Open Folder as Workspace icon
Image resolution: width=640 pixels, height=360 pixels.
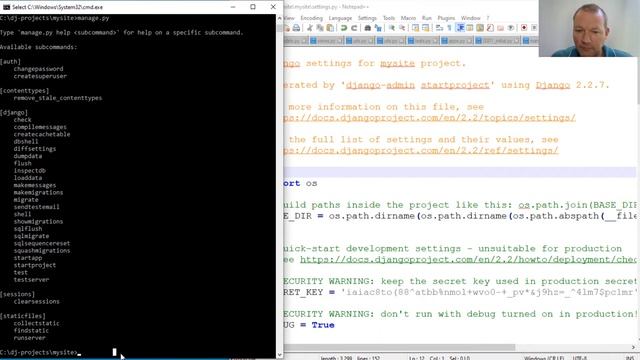pos(500,28)
